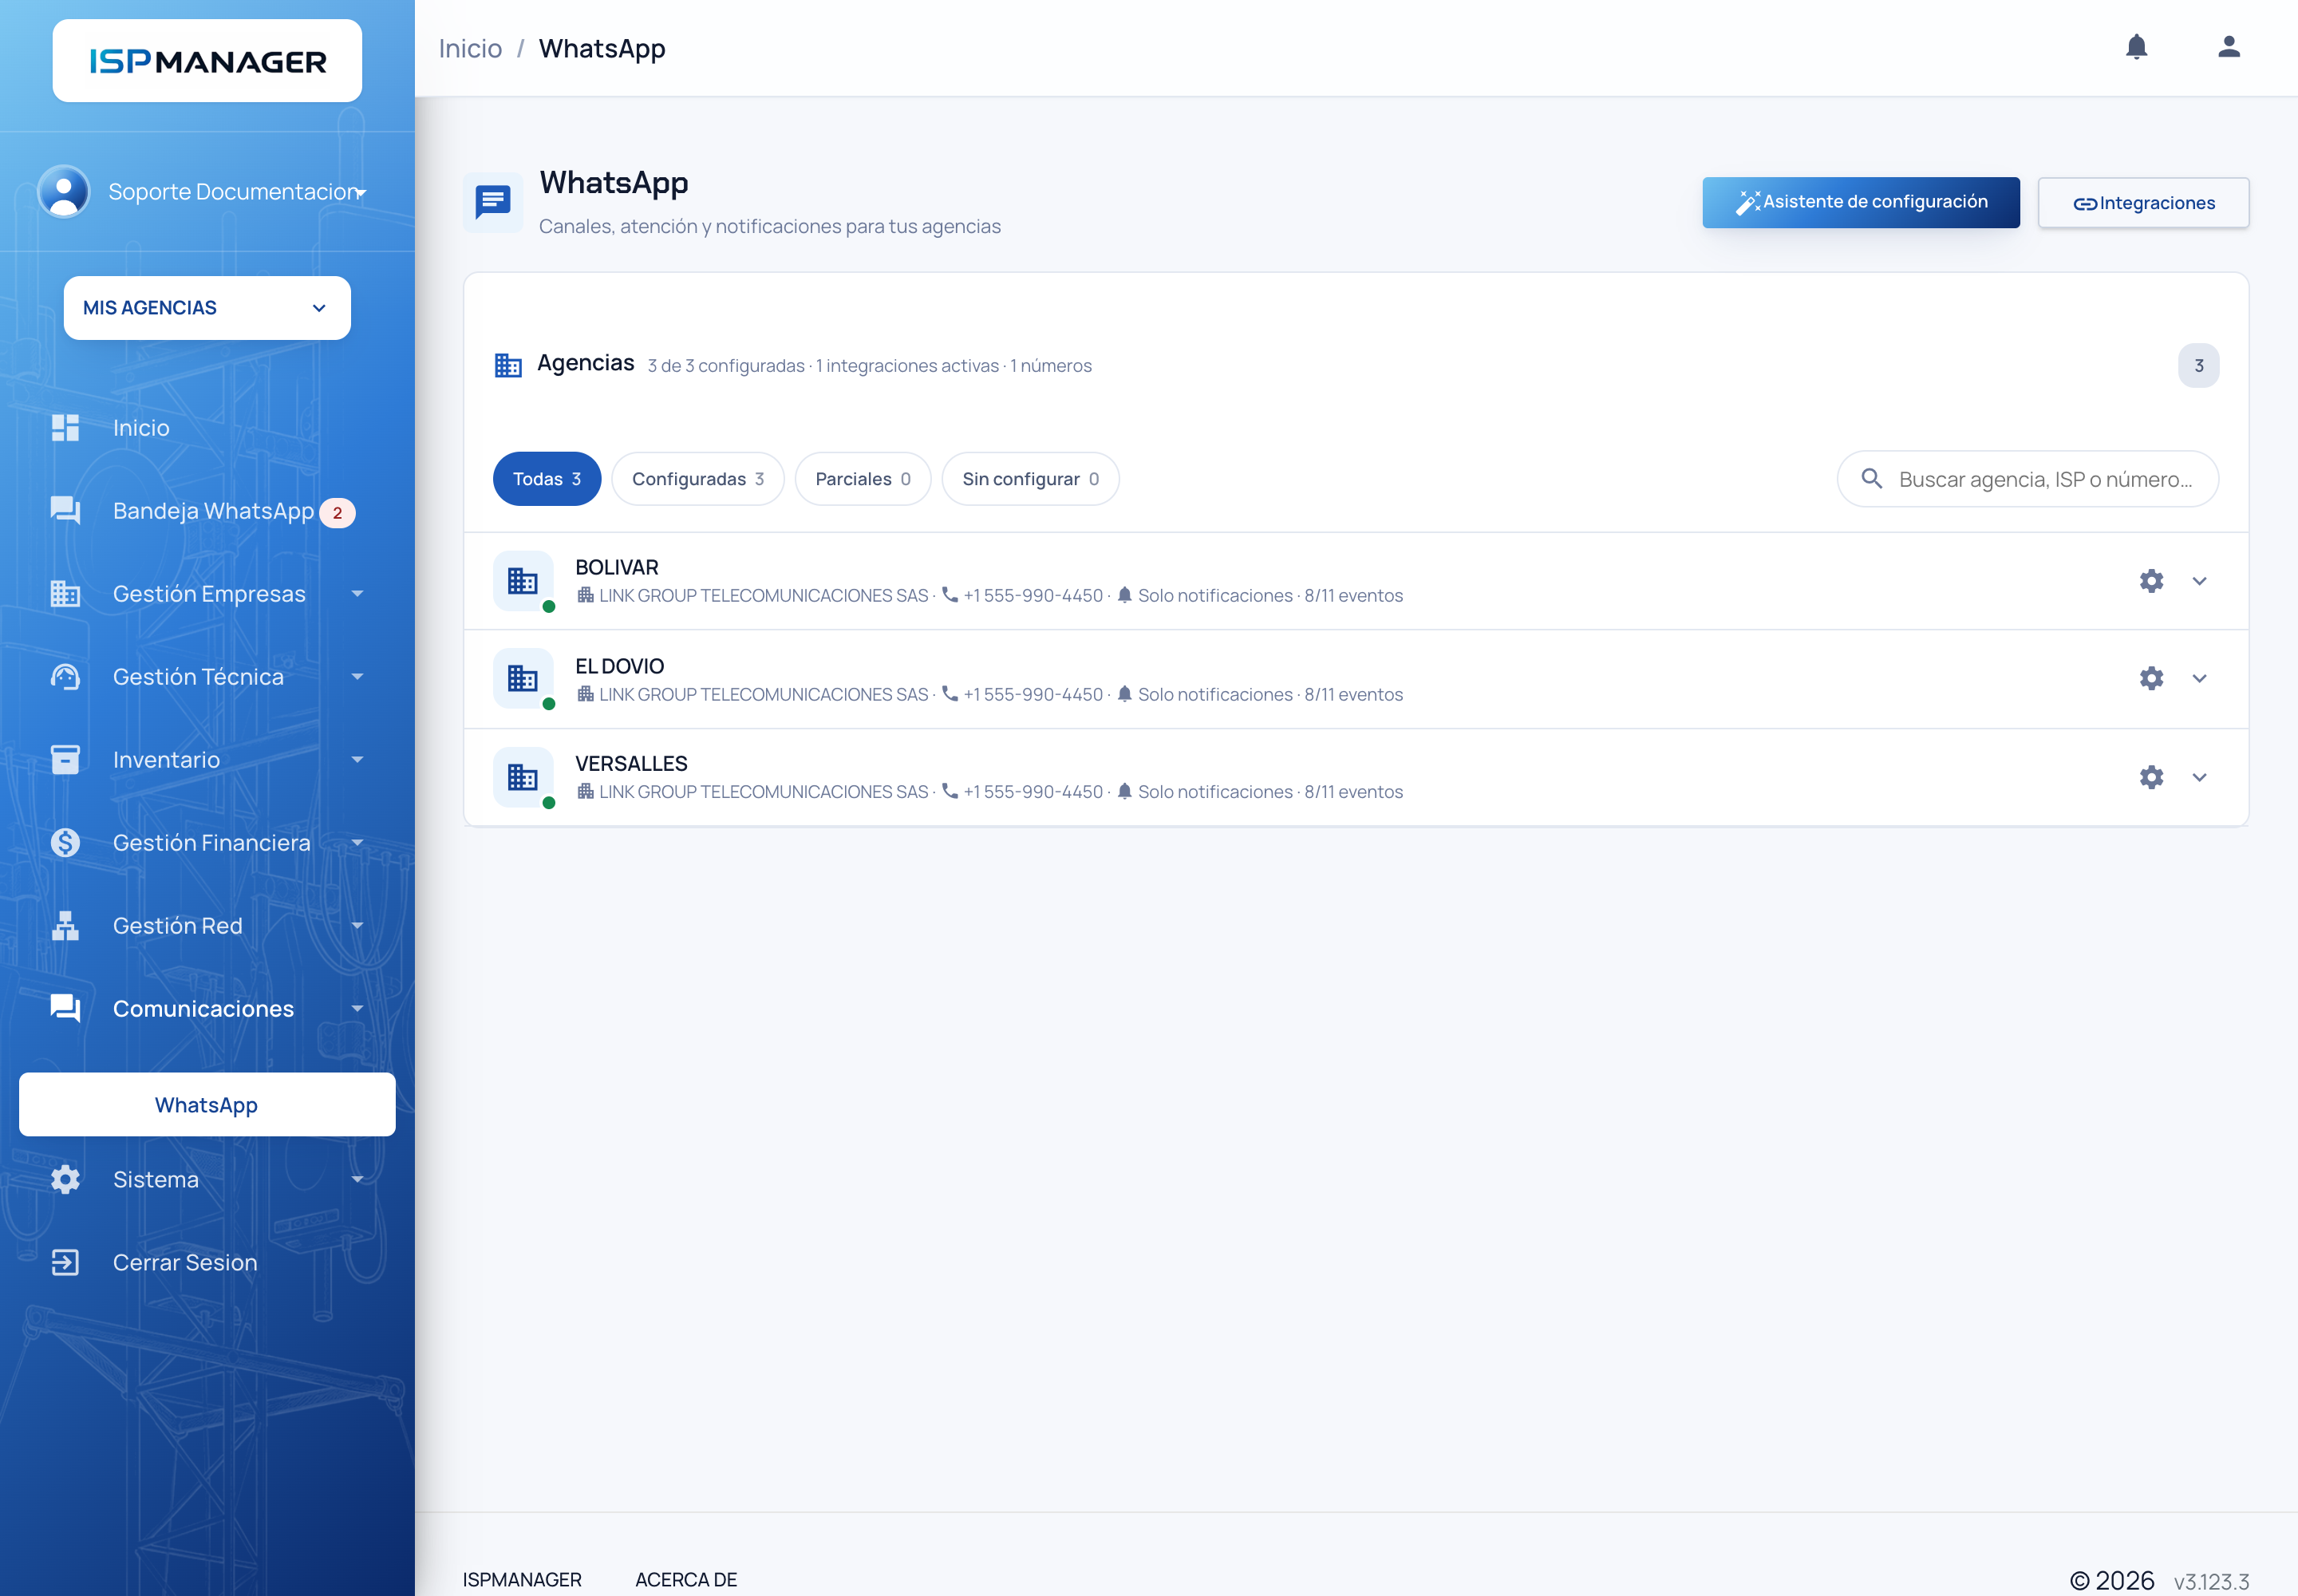Image resolution: width=2298 pixels, height=1596 pixels.
Task: Click the Gestión Técnica headset icon
Action: (65, 677)
